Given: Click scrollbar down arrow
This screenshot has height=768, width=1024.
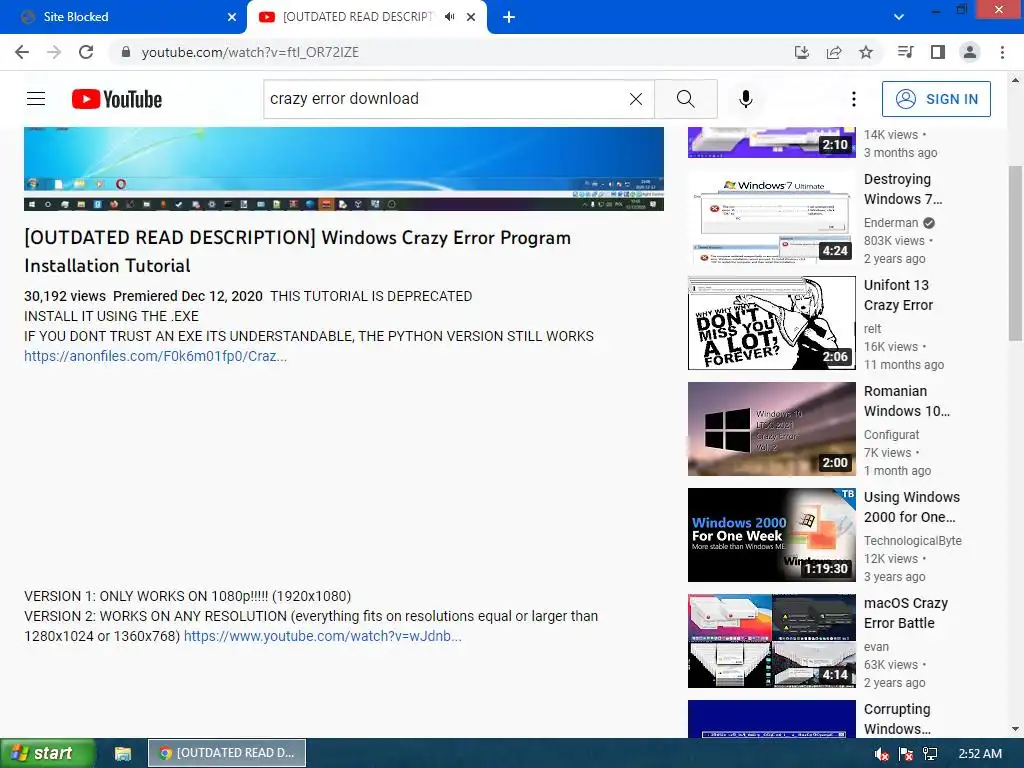Looking at the screenshot, I should pos(1016,729).
